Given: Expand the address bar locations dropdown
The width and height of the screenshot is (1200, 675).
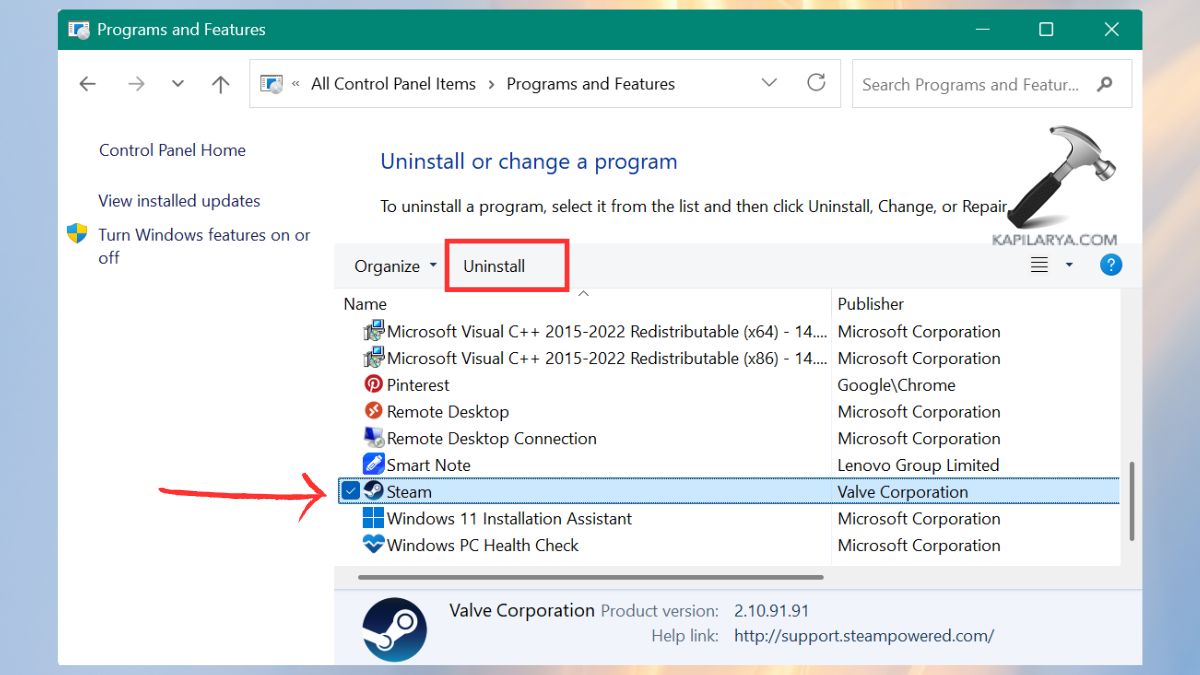Looking at the screenshot, I should pos(768,84).
